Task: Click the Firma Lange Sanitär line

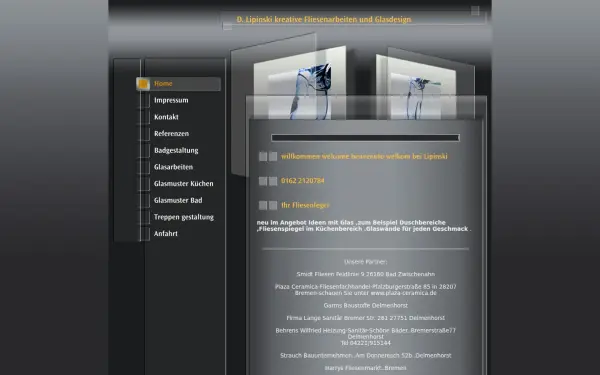Action: coord(365,318)
